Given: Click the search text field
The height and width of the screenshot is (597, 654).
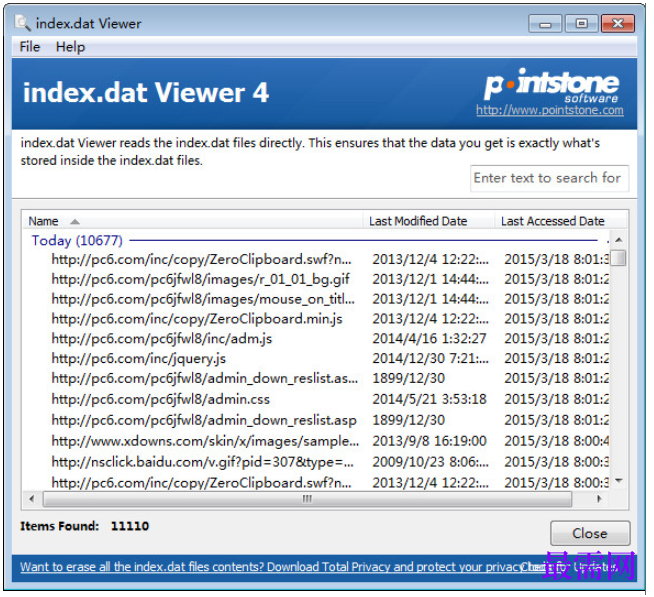Looking at the screenshot, I should point(549,179).
